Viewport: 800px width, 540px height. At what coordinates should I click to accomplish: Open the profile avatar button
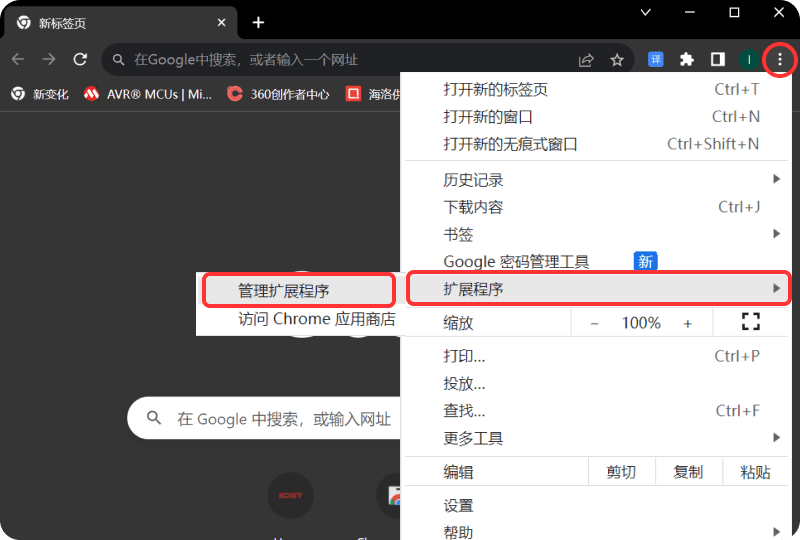pos(748,60)
